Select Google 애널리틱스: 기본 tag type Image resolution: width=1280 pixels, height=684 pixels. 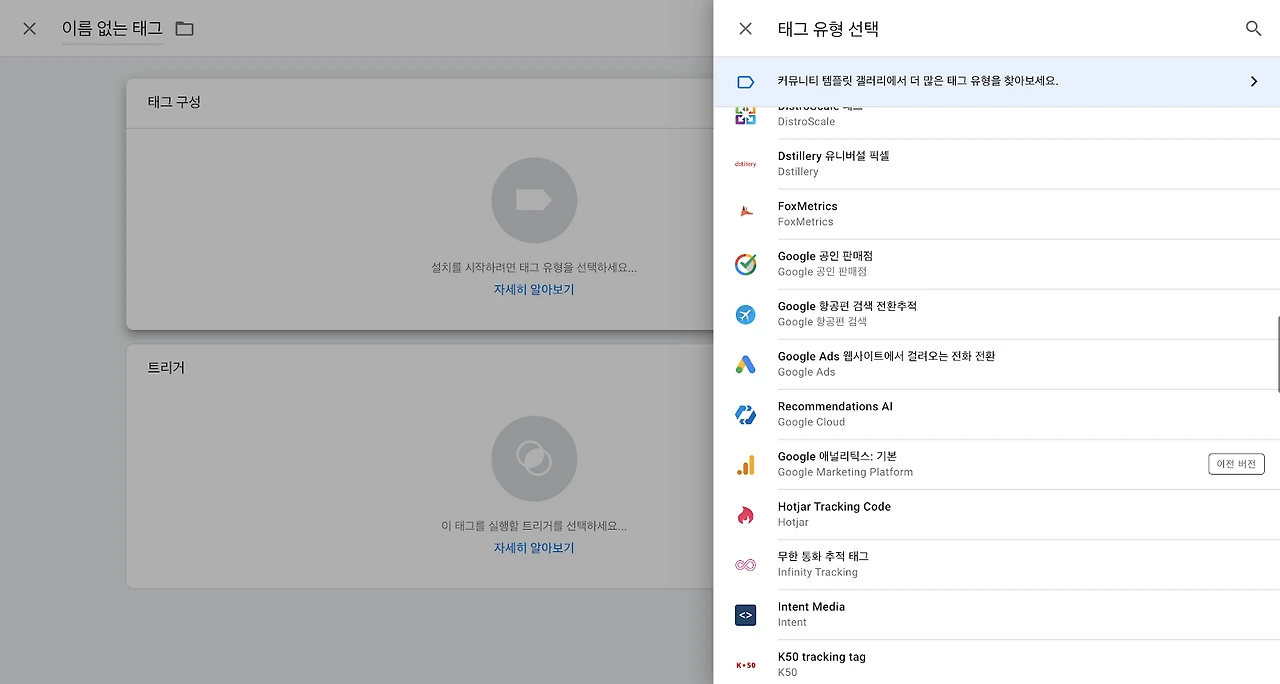click(x=996, y=464)
